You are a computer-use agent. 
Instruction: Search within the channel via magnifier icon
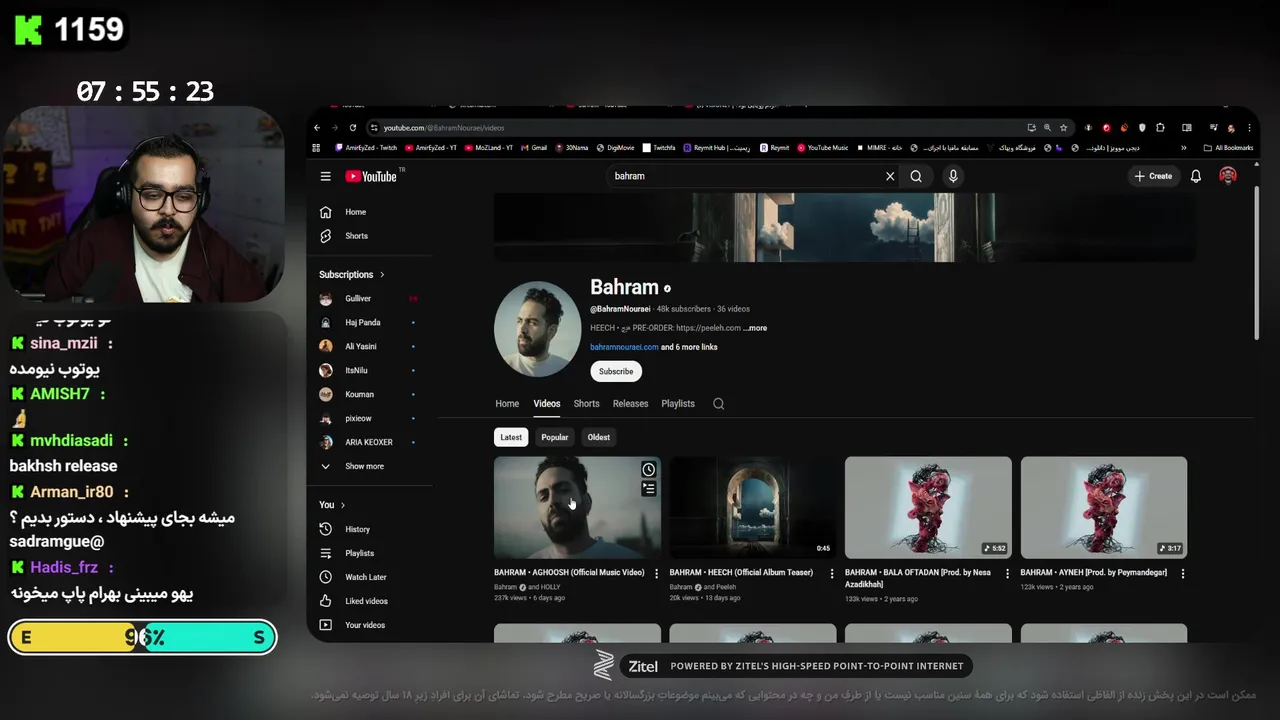tap(718, 404)
